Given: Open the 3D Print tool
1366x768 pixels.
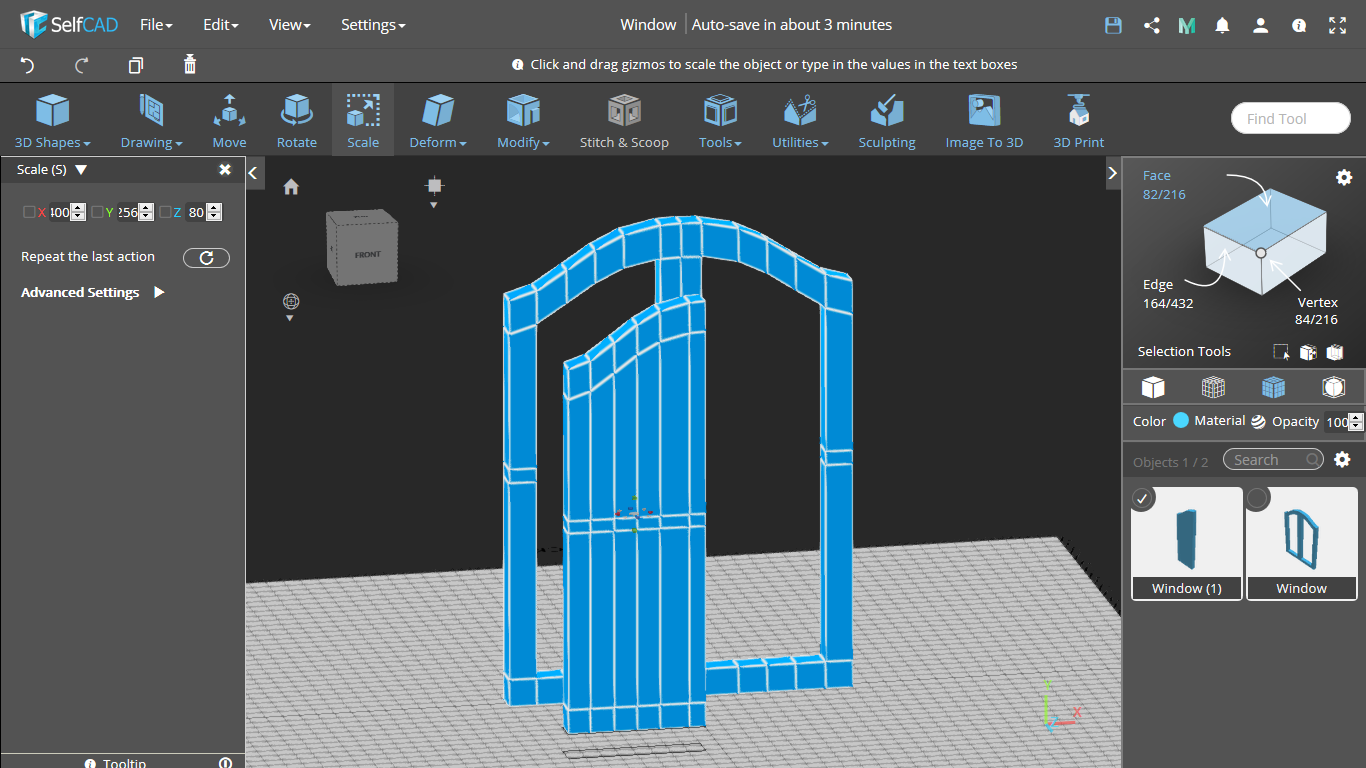Looking at the screenshot, I should (1079, 121).
